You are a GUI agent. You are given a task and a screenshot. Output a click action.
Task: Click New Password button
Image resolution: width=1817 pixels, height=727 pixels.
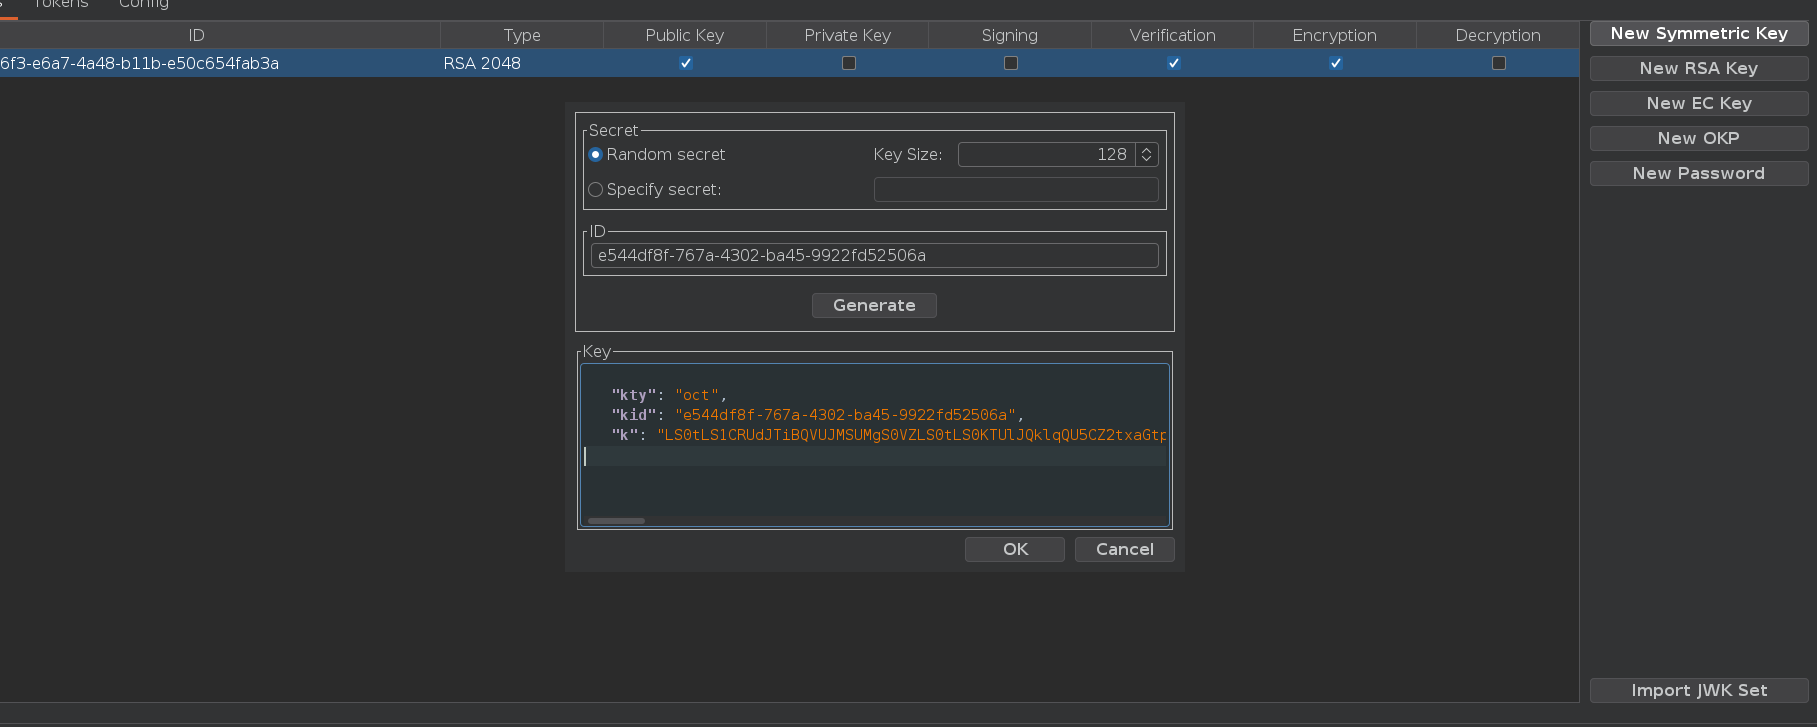1699,174
